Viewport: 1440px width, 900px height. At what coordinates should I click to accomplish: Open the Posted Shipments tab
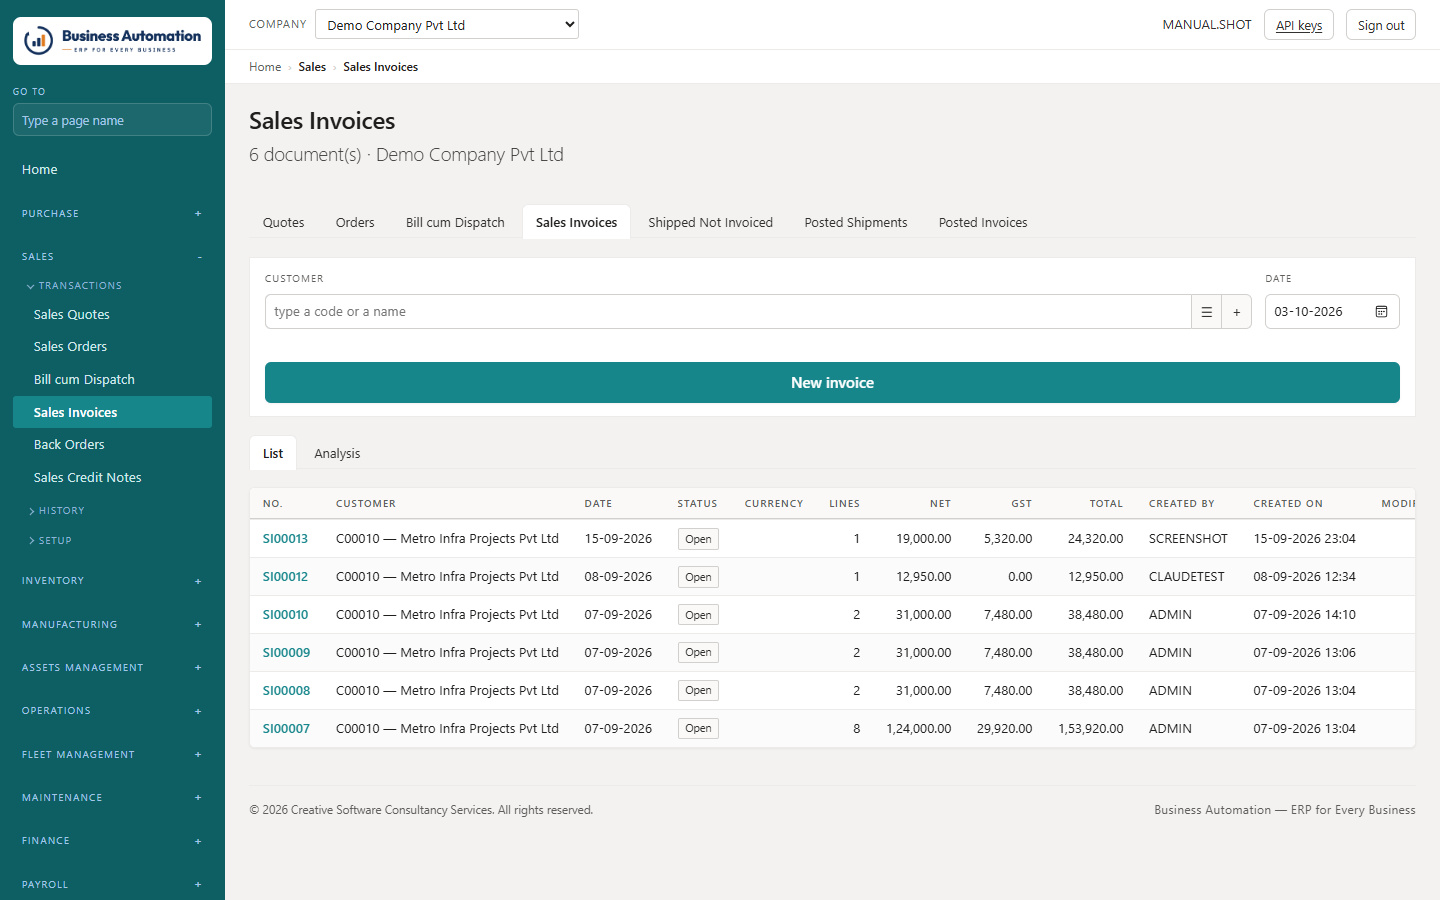[856, 222]
